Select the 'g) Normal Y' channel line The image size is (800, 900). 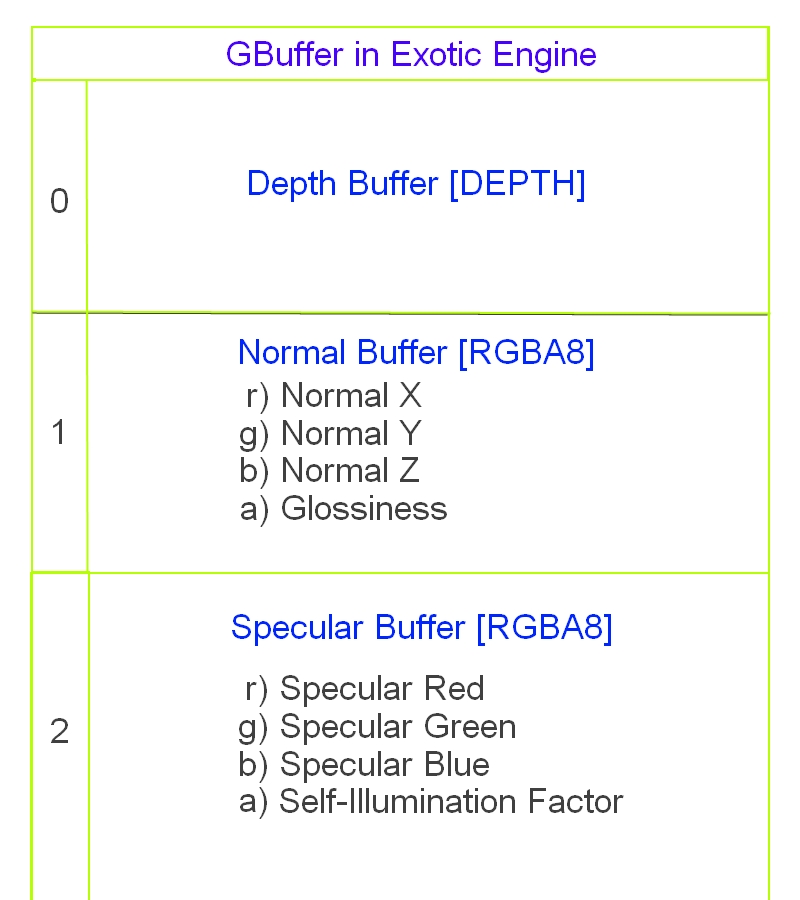(331, 434)
